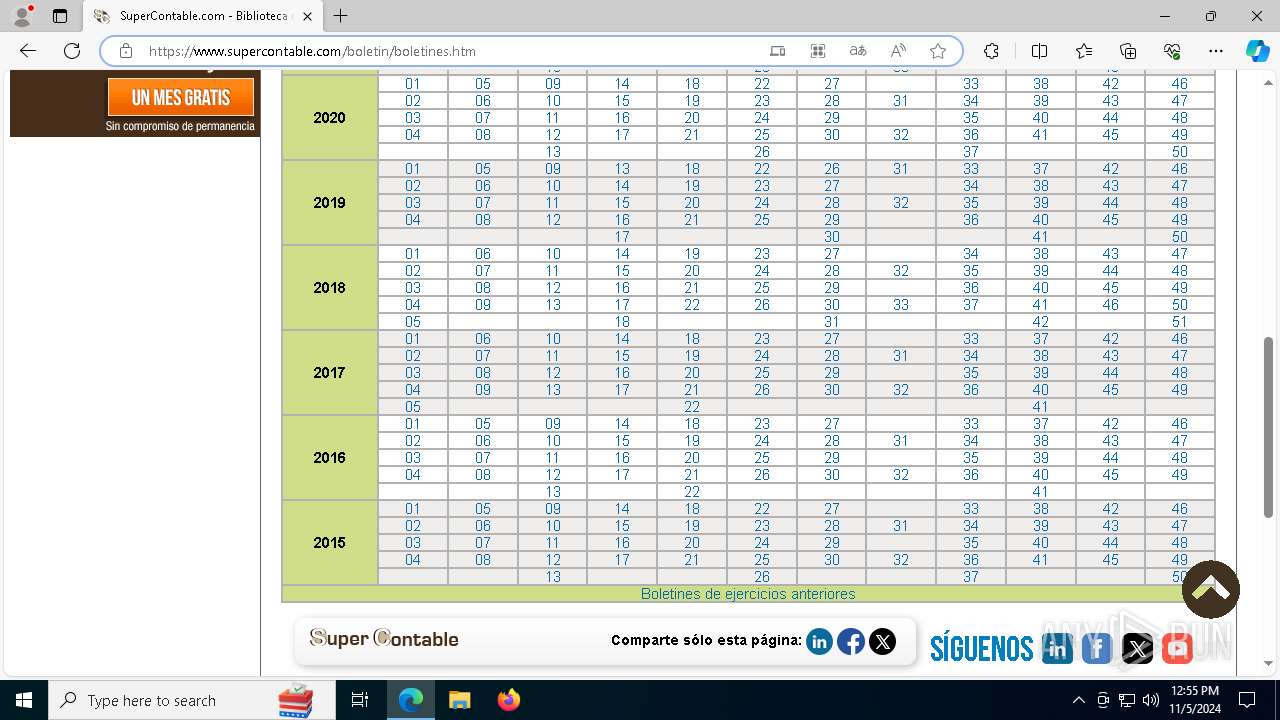1280x720 pixels.
Task: Select the 2017 year cell
Action: 330,373
